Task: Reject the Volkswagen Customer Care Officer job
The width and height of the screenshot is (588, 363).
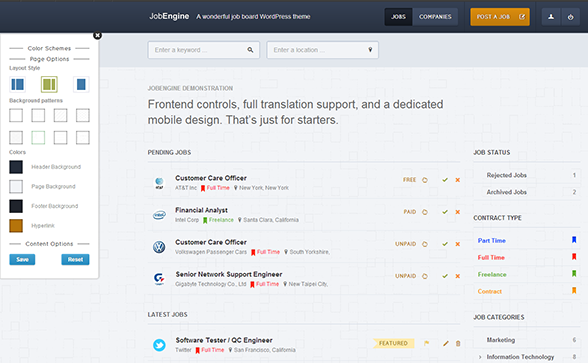Action: pyautogui.click(x=458, y=244)
